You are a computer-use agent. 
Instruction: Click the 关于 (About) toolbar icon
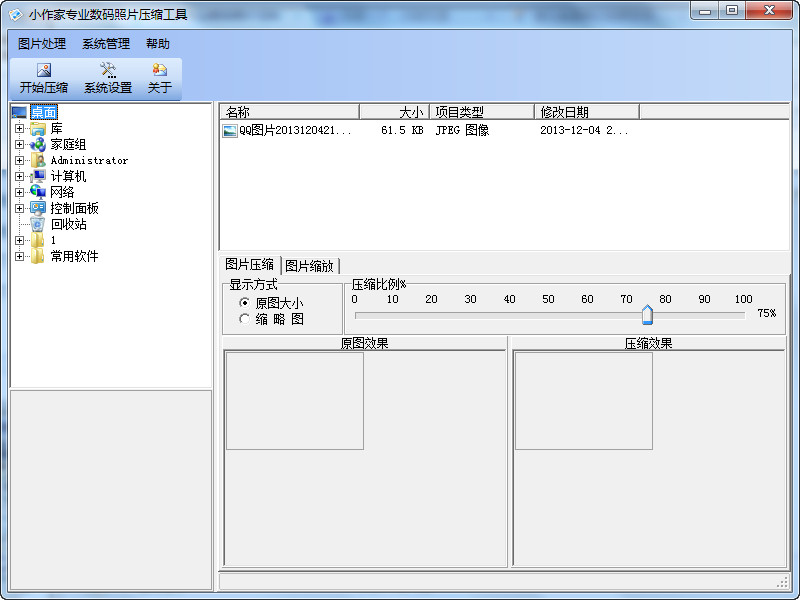pyautogui.click(x=159, y=77)
